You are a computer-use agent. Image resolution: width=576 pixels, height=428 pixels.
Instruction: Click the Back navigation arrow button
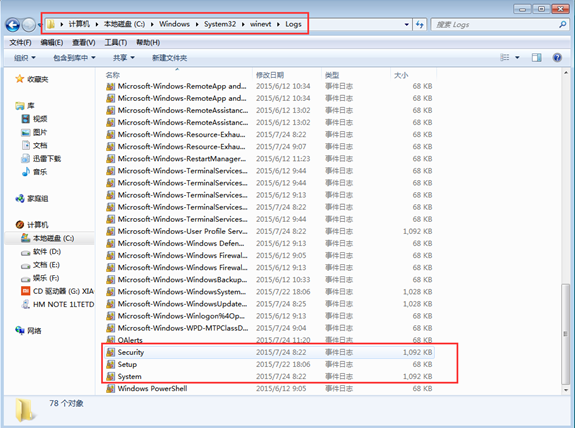click(x=12, y=25)
